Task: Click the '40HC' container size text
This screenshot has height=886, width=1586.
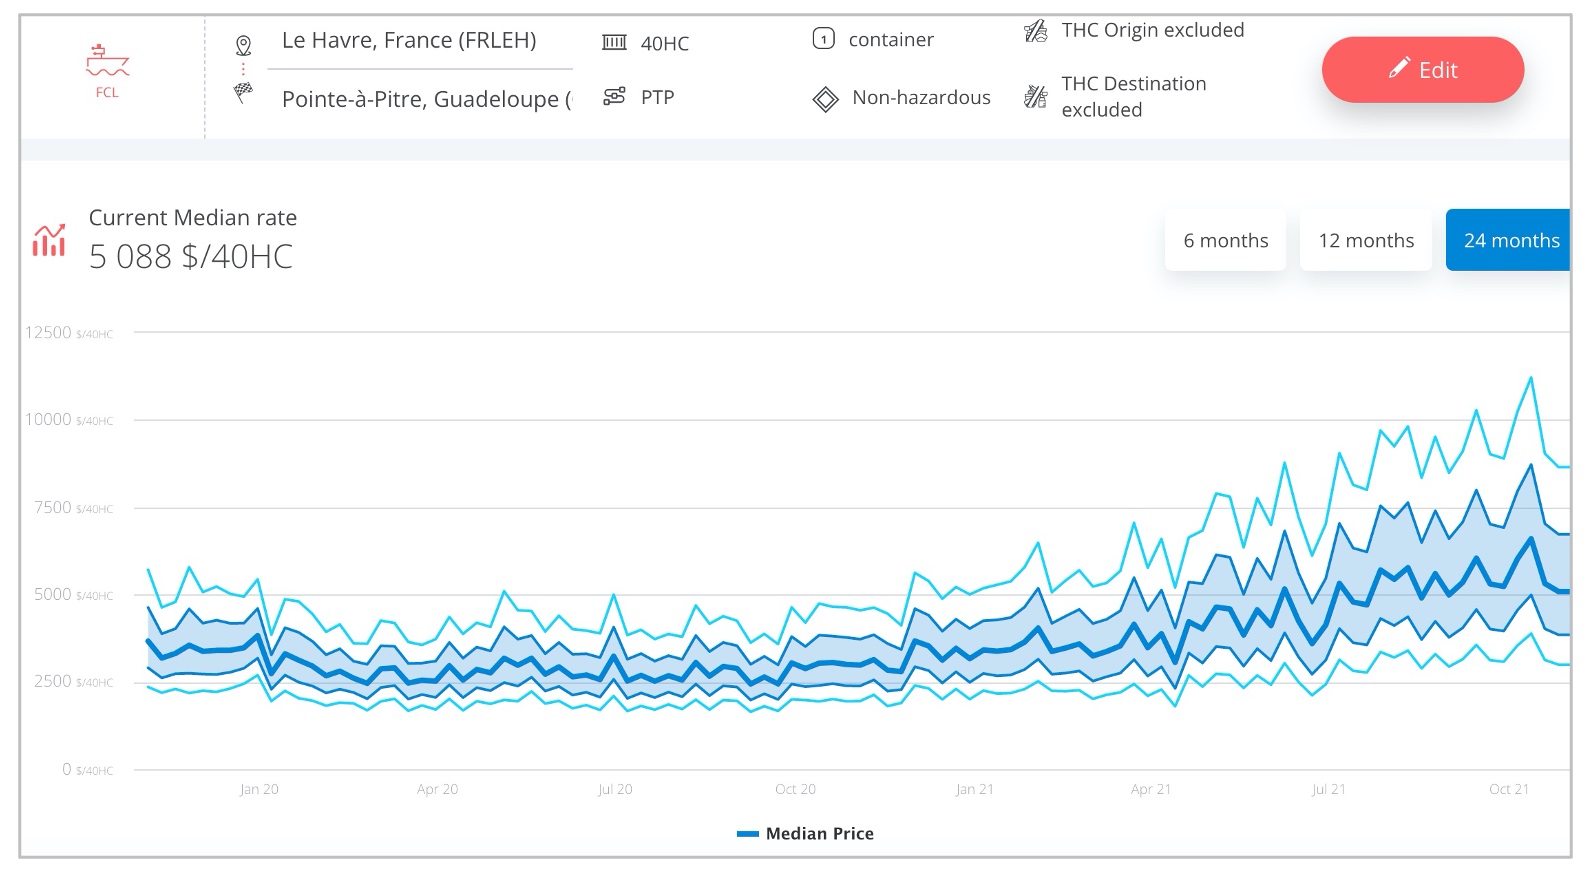Action: [x=665, y=43]
